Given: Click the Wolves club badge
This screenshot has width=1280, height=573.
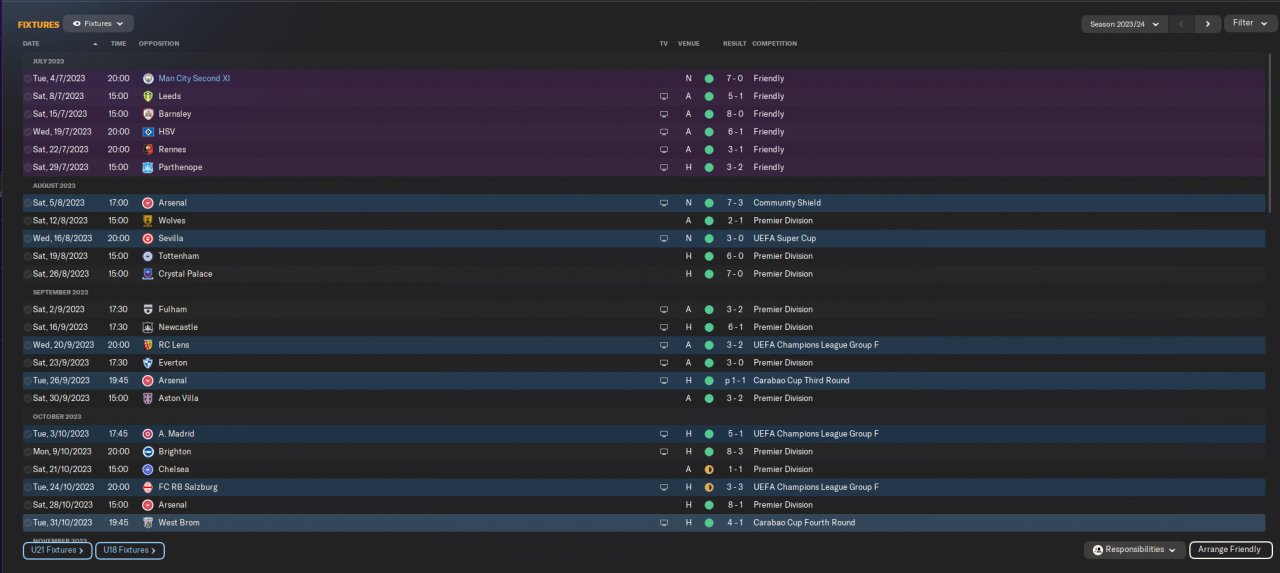Looking at the screenshot, I should 148,221.
